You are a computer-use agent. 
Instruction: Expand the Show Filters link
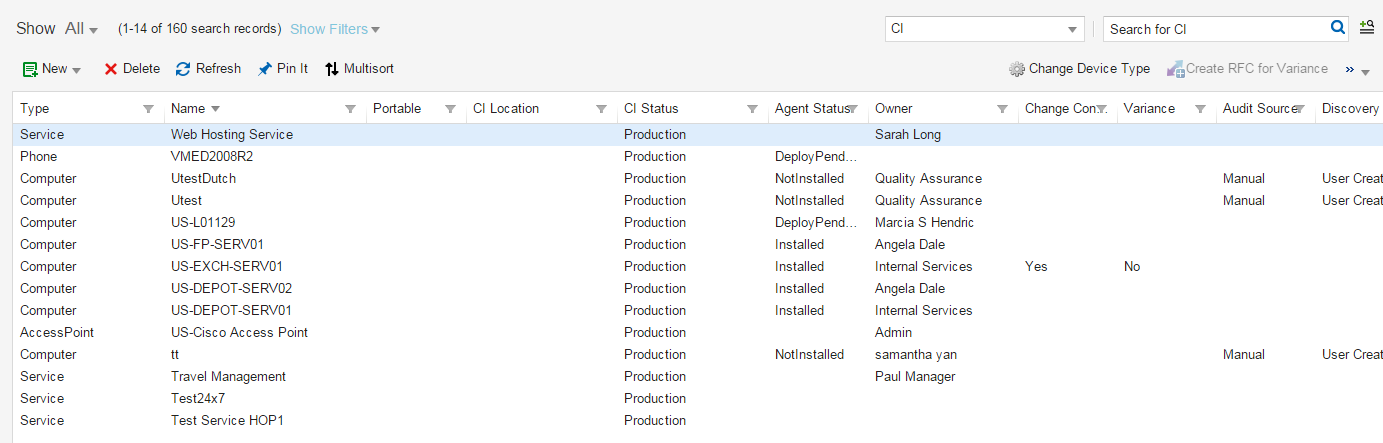click(x=335, y=29)
